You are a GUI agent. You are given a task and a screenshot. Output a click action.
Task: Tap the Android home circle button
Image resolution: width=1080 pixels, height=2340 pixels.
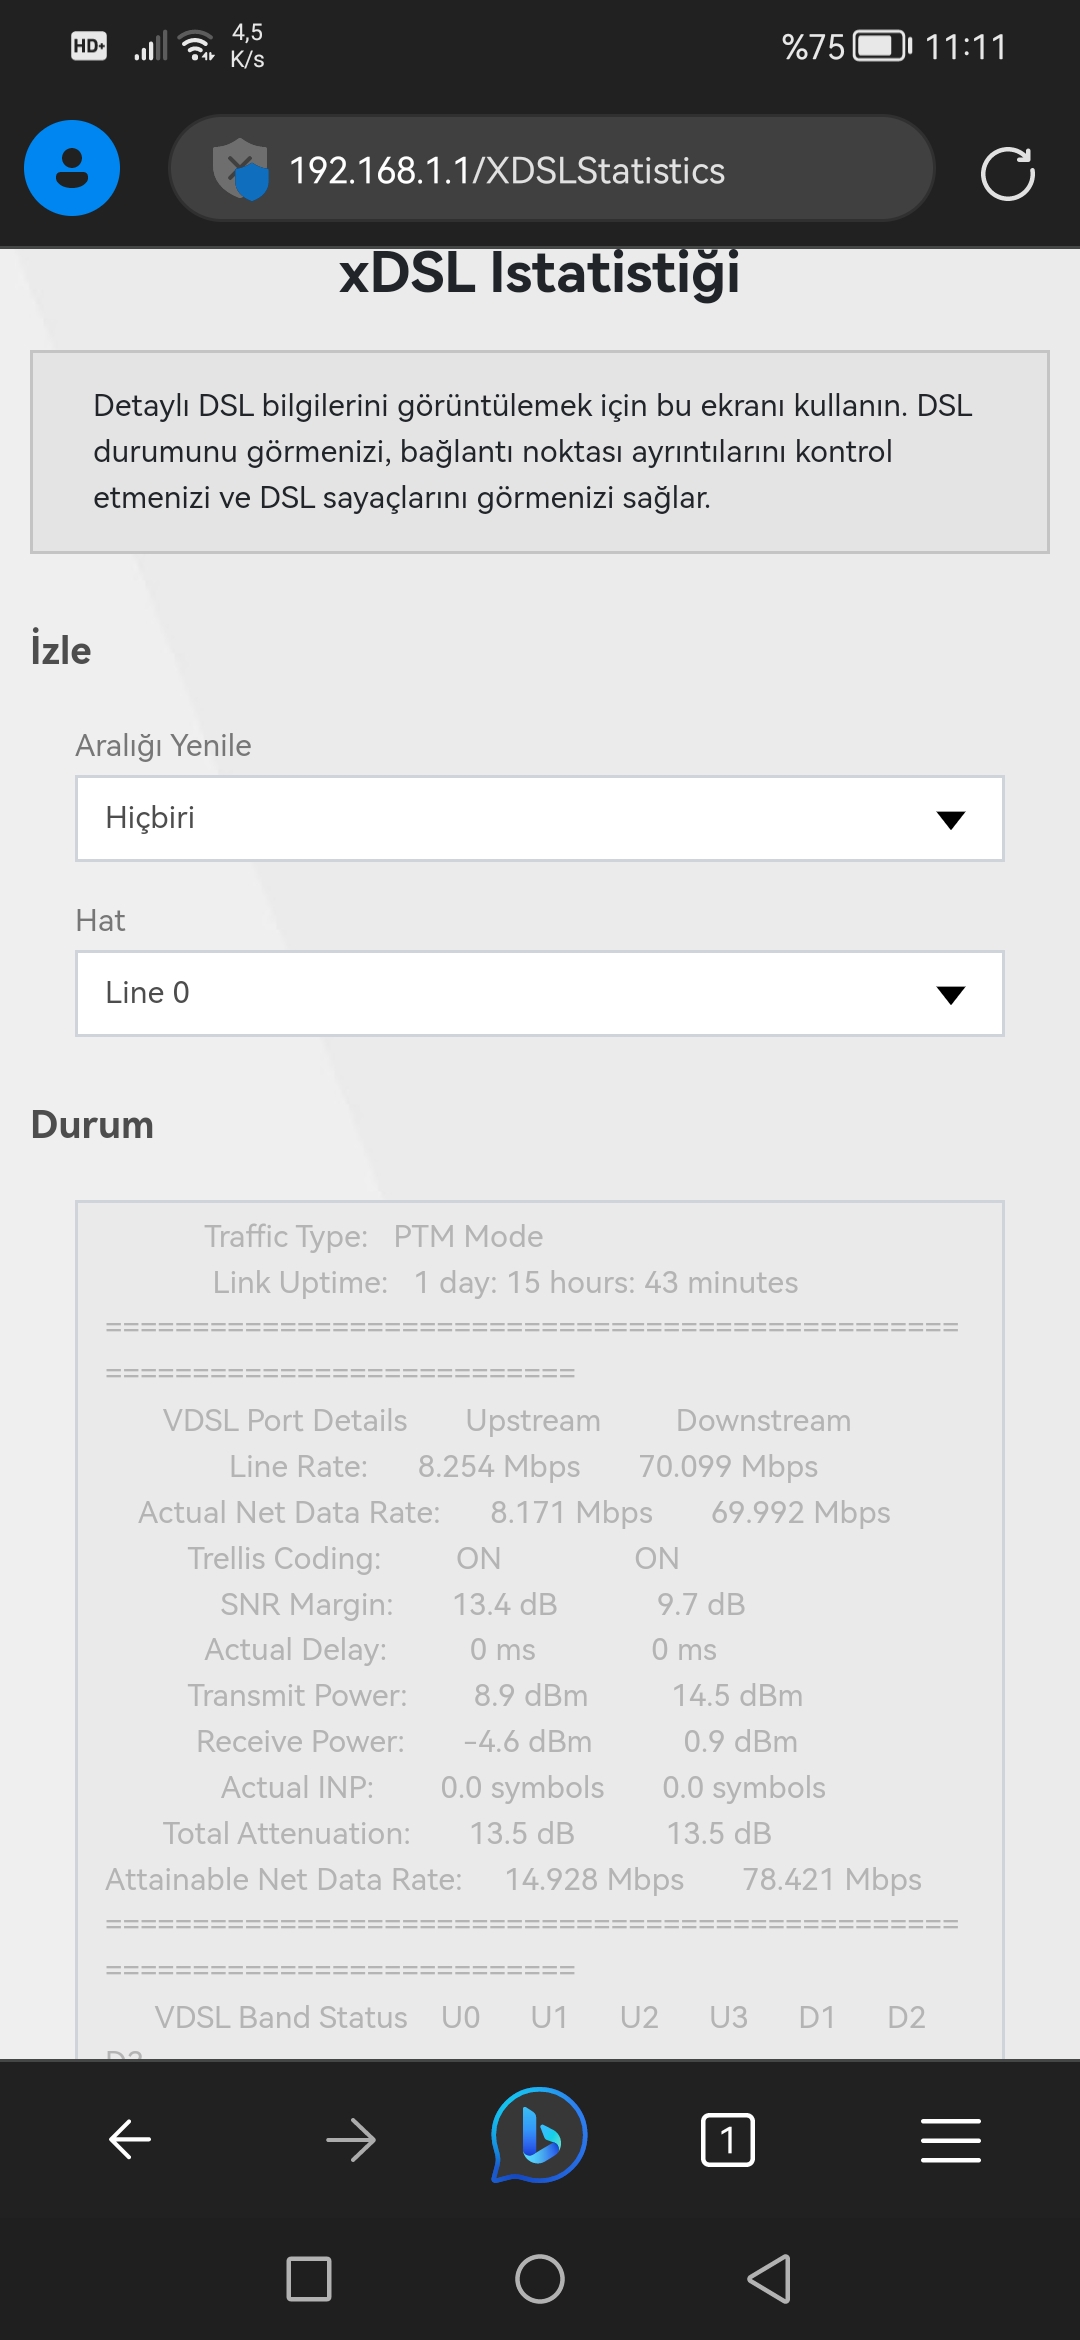(x=540, y=2279)
